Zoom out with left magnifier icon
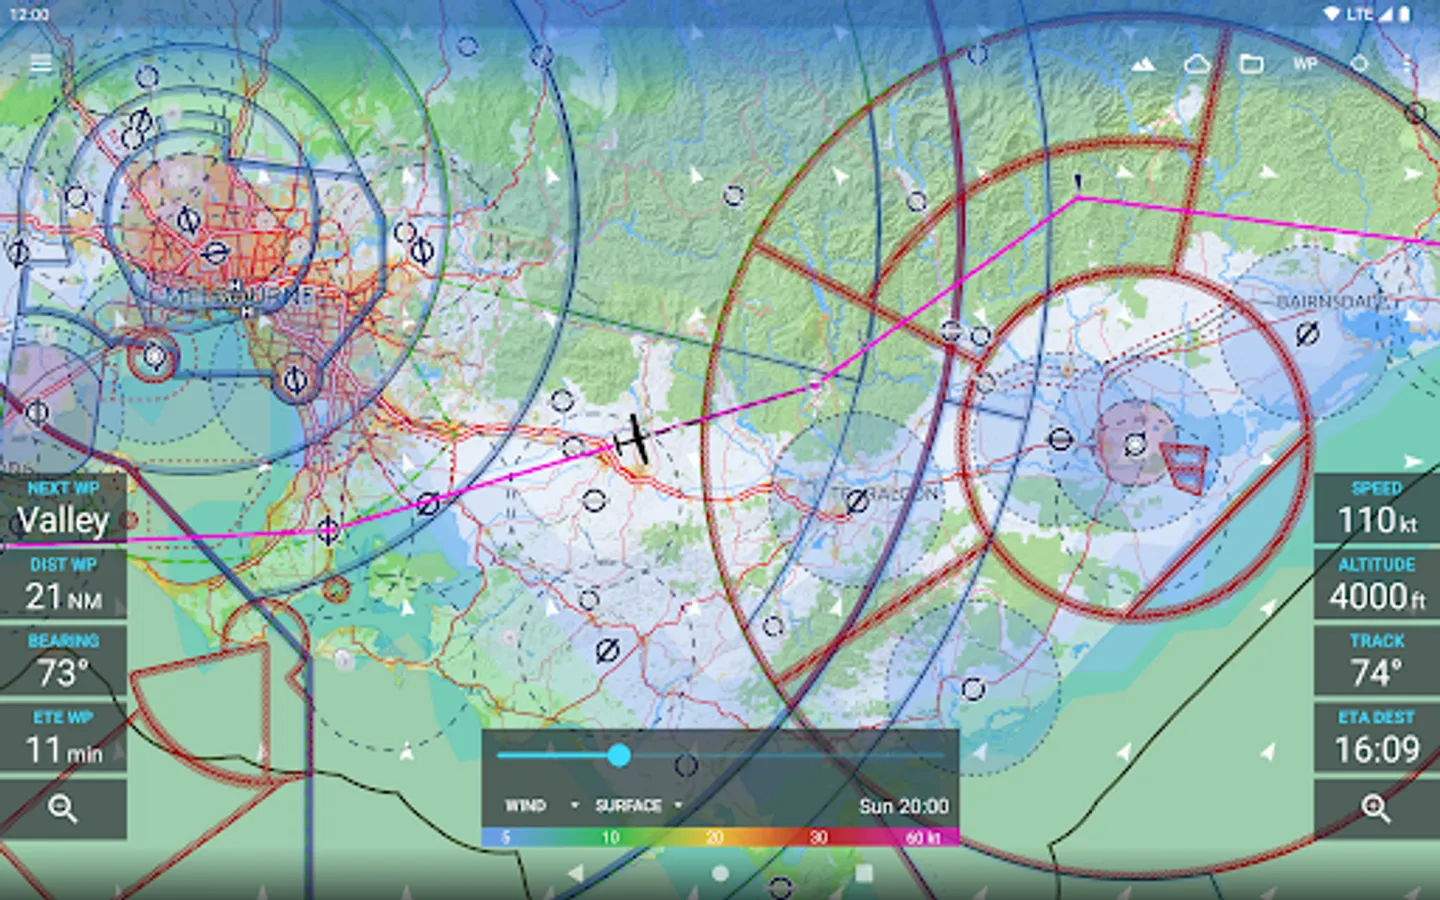 point(63,808)
